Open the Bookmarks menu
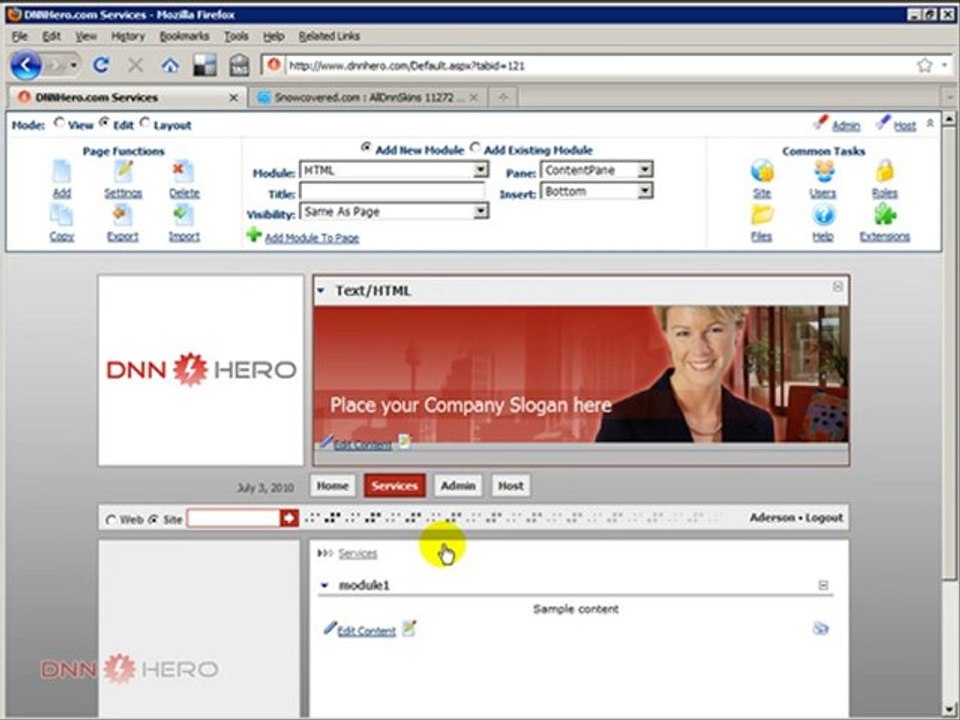This screenshot has width=960, height=720. coord(184,36)
